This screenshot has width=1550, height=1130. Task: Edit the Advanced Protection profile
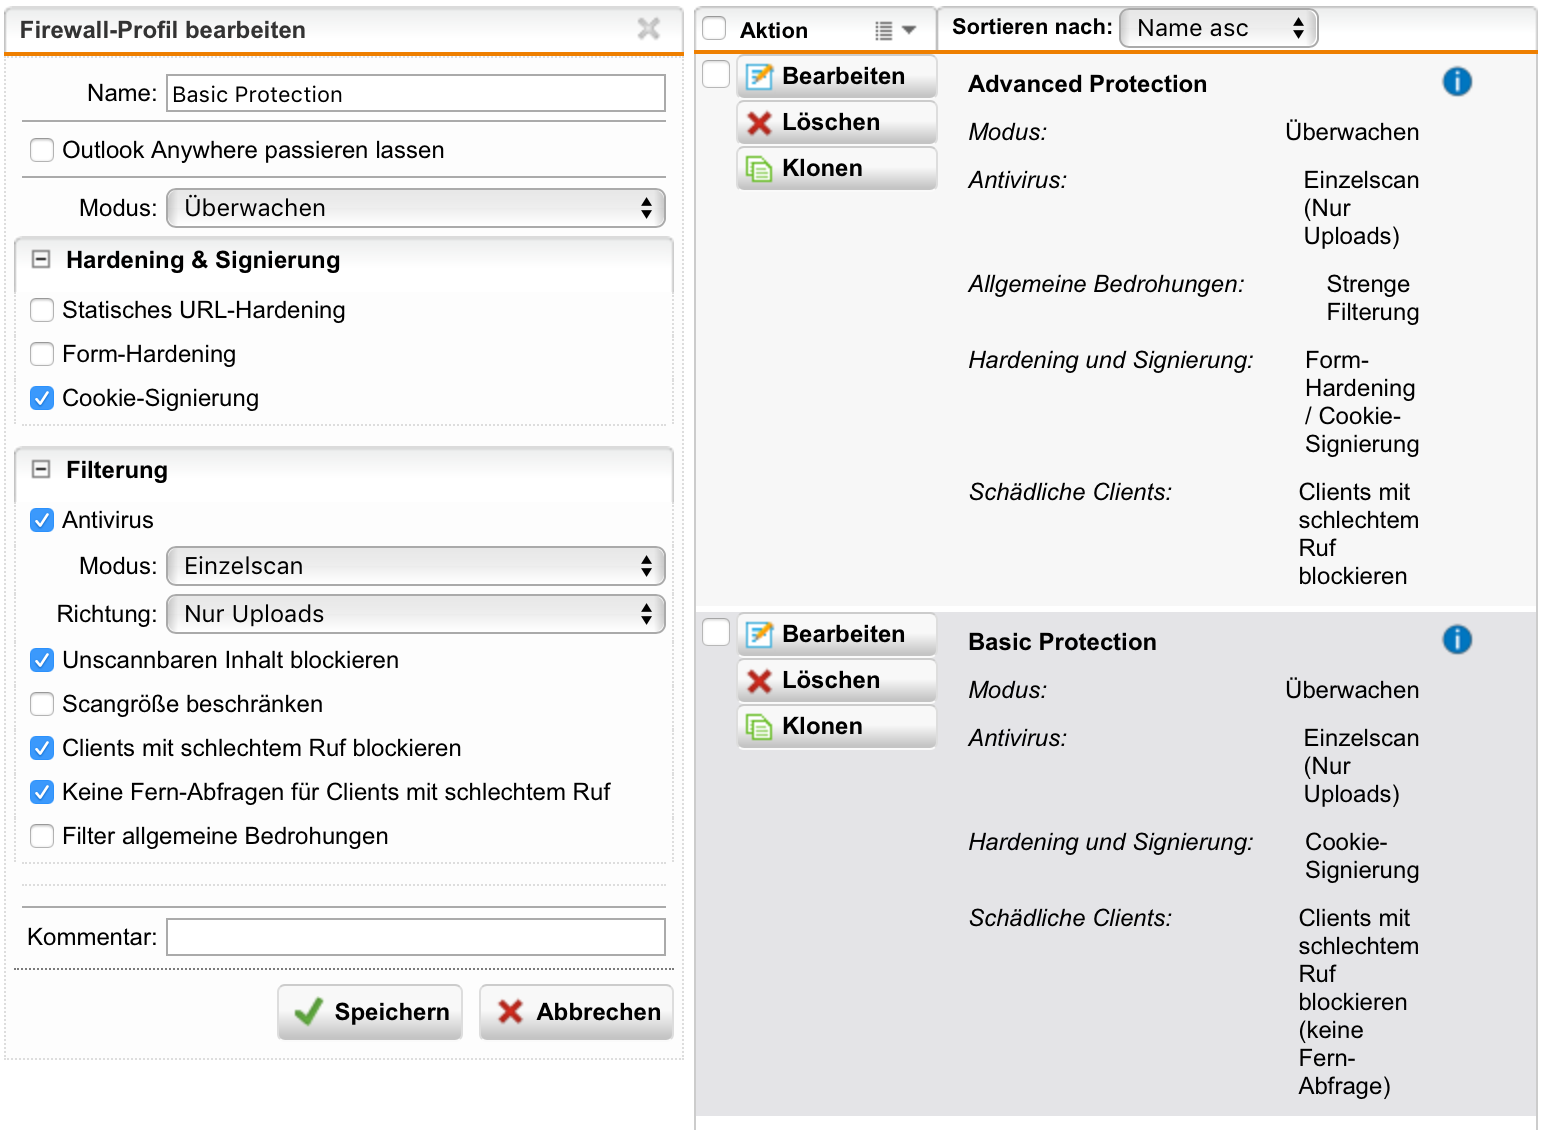836,76
